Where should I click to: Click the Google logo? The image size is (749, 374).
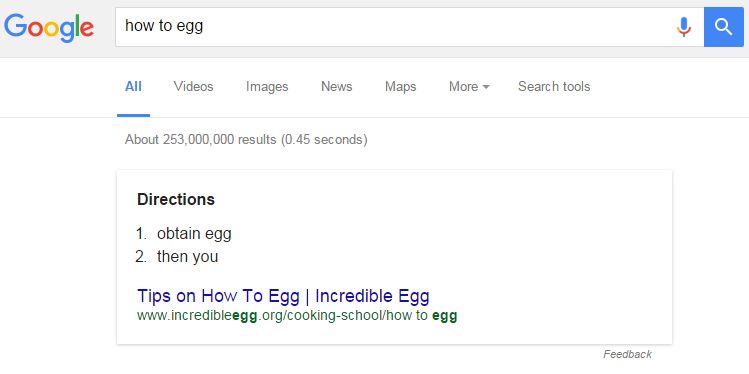click(49, 28)
